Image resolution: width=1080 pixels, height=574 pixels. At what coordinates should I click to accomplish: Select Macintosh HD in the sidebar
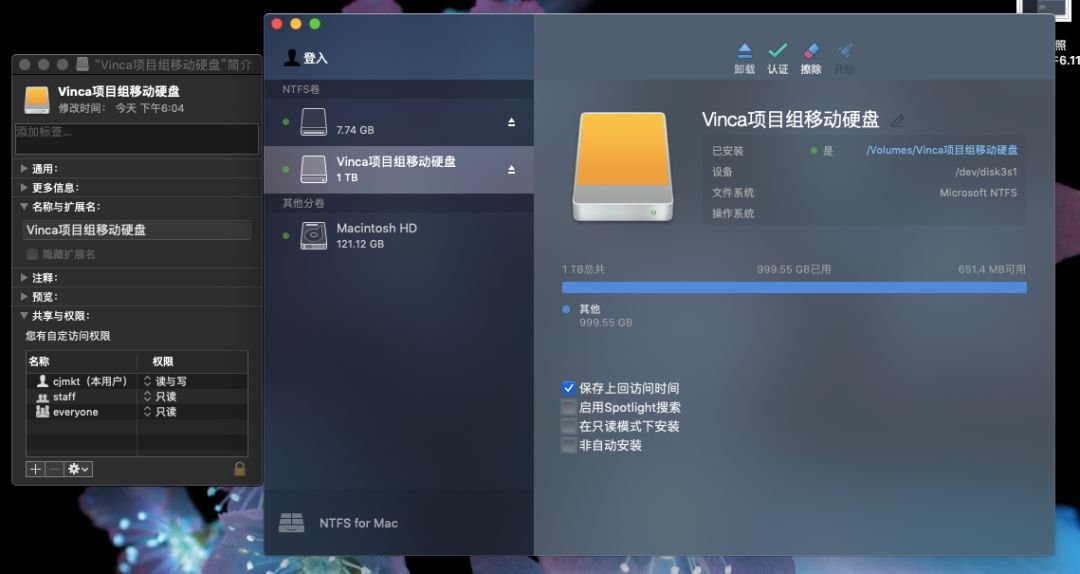399,236
